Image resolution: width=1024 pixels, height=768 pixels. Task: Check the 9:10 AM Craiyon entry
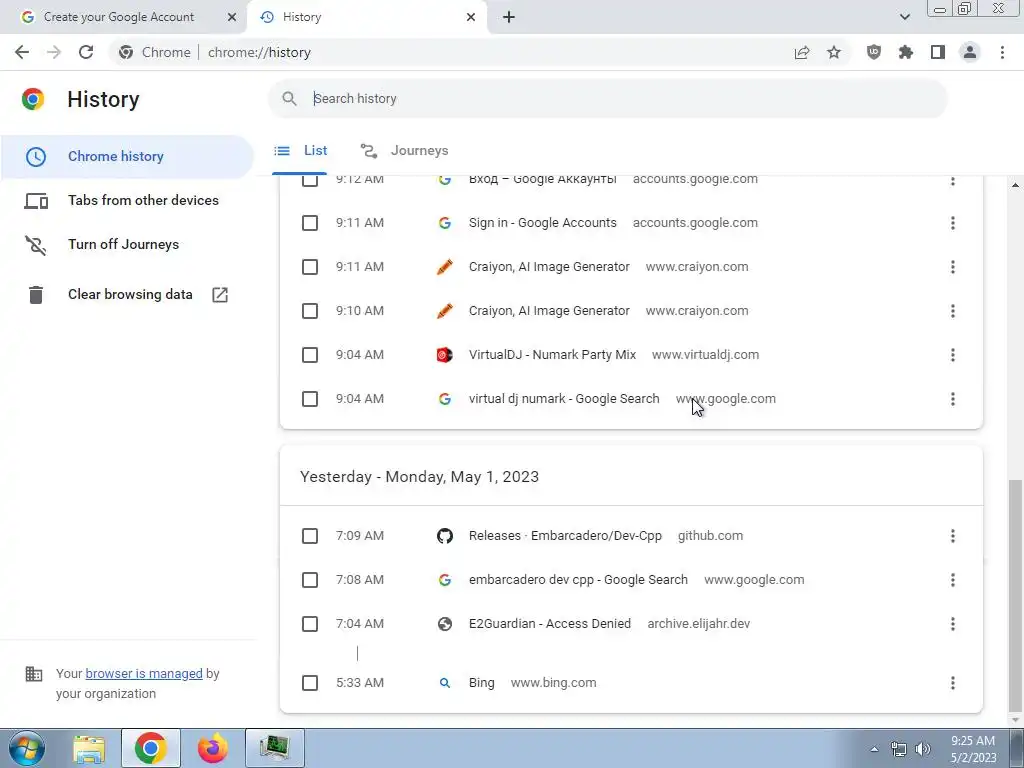[310, 311]
